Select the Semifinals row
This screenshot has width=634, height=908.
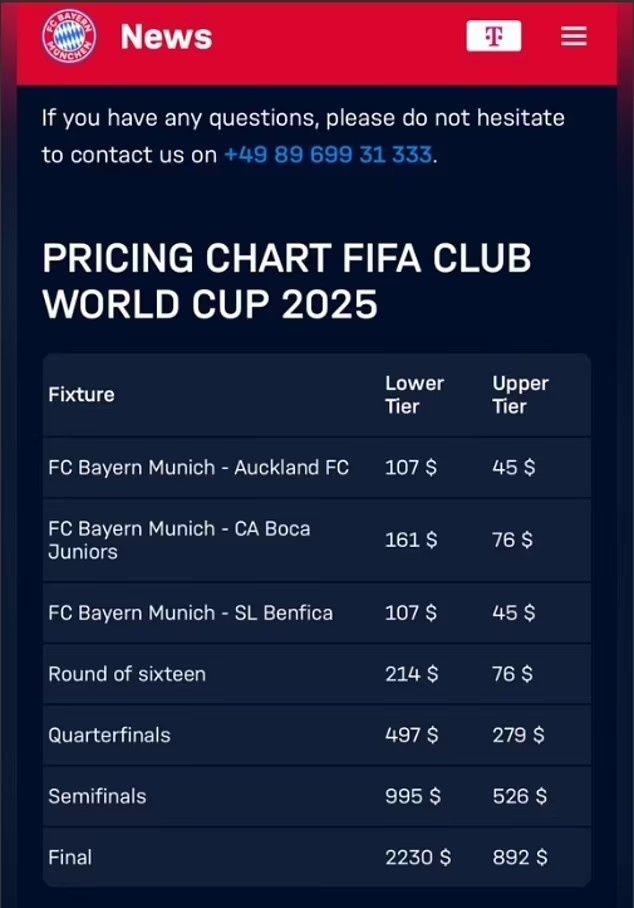[97, 796]
